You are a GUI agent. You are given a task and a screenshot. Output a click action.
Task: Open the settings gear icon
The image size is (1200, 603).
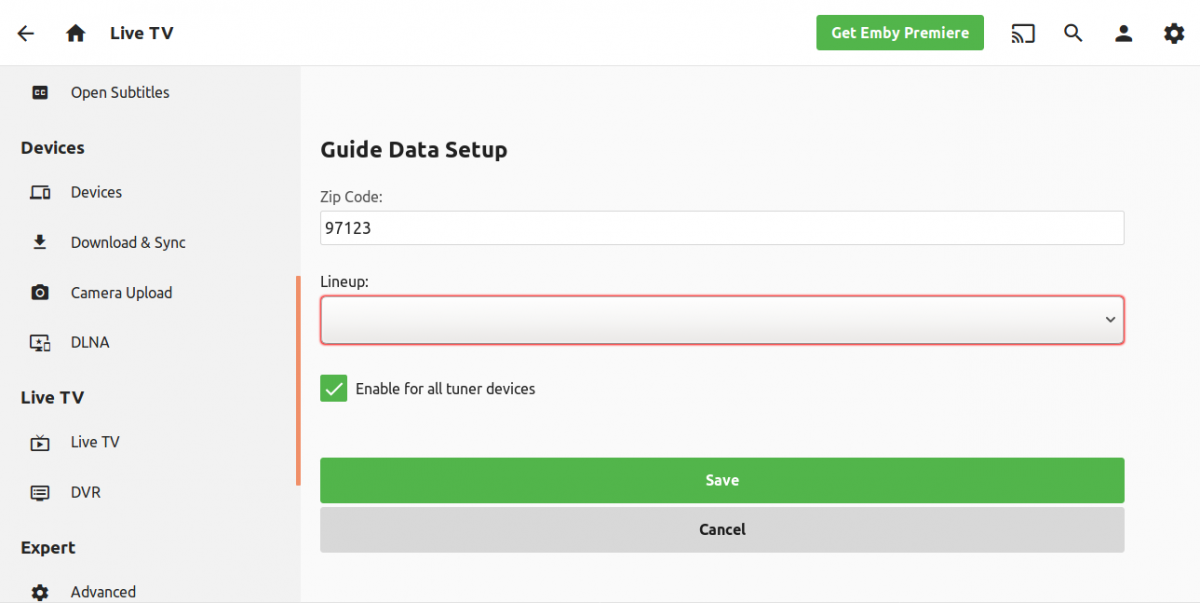click(x=1173, y=33)
